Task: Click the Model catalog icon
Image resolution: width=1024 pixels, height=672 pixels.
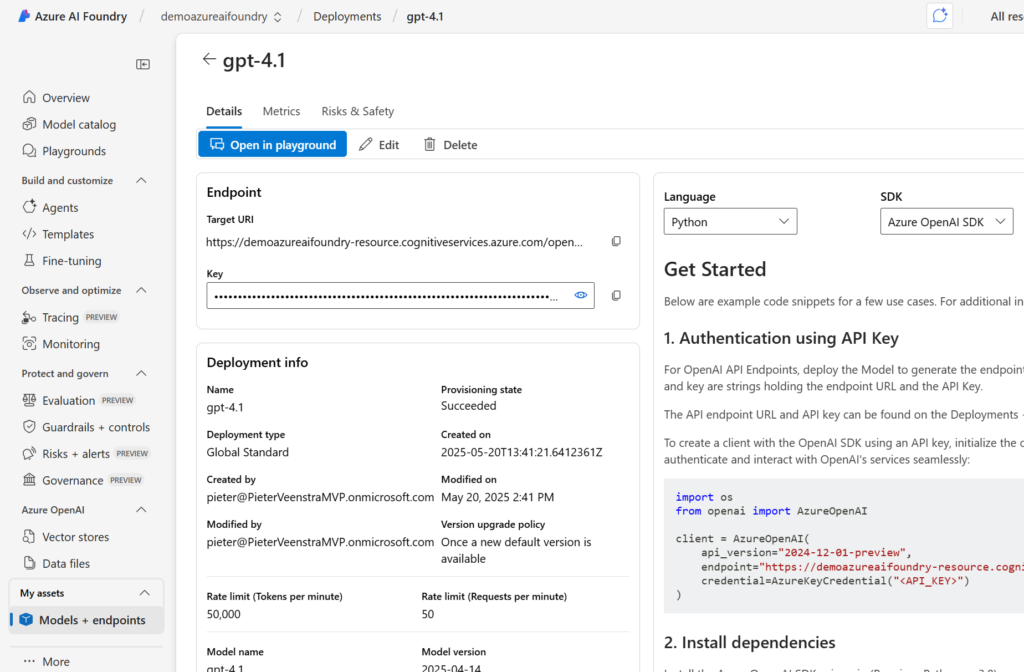Action: (x=29, y=124)
